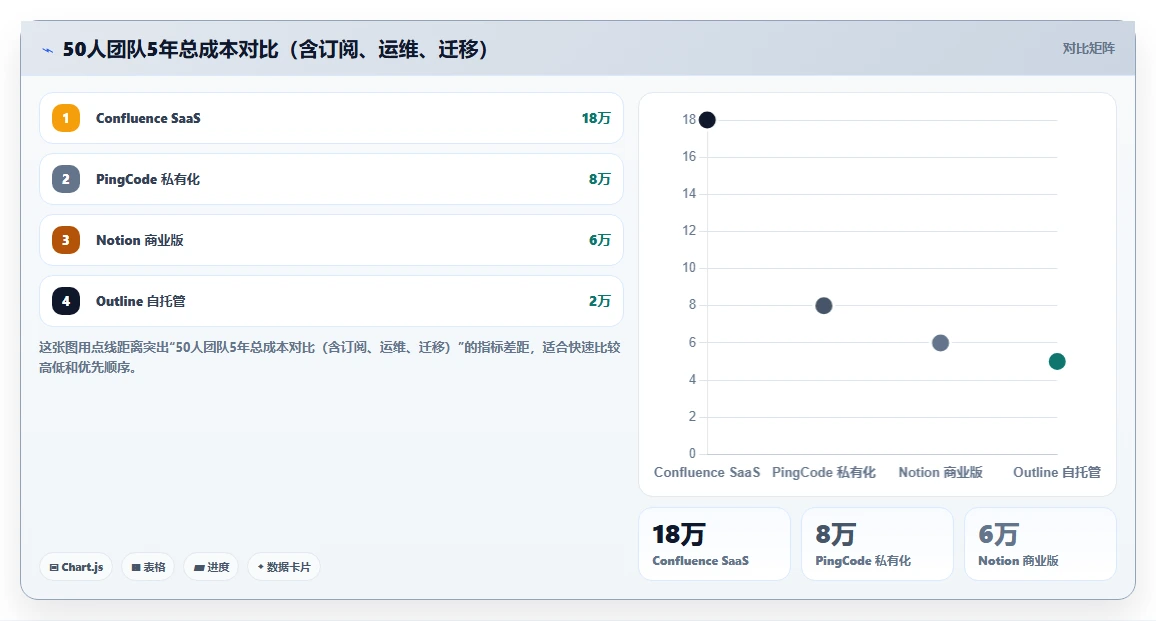This screenshot has height=621, width=1156.
Task: Click the Outline 自托管 x-axis label
Action: pos(1056,472)
